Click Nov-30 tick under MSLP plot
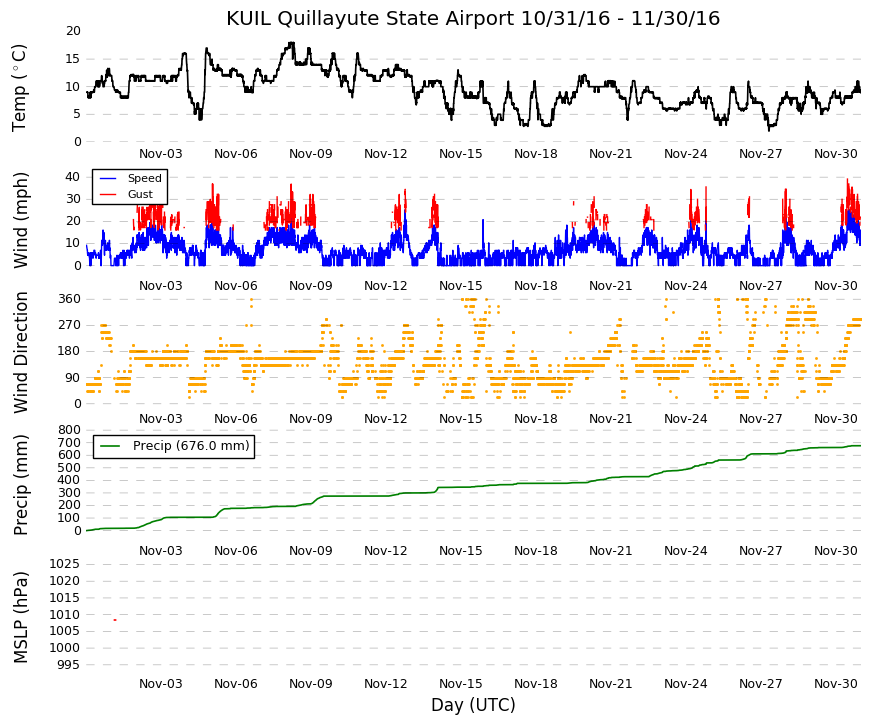 pos(835,684)
